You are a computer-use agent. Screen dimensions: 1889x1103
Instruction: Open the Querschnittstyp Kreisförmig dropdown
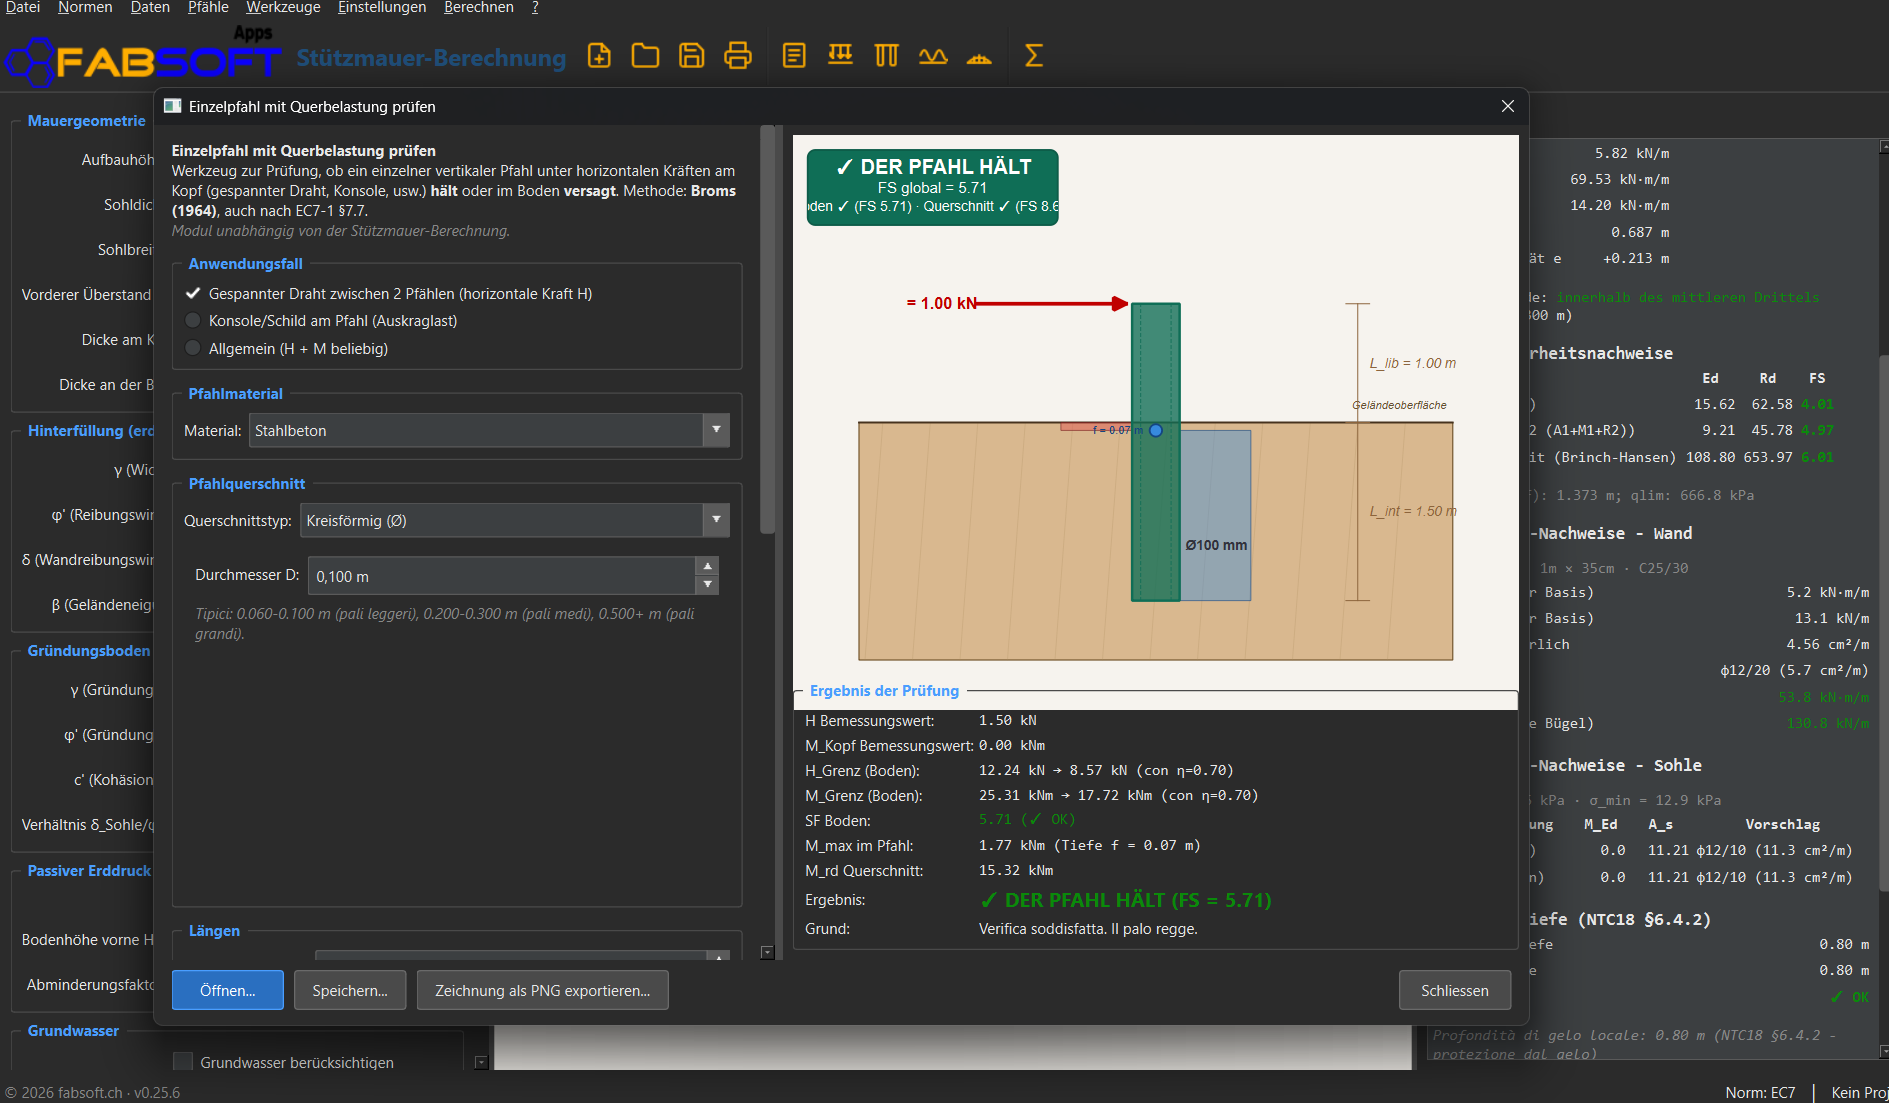515,520
